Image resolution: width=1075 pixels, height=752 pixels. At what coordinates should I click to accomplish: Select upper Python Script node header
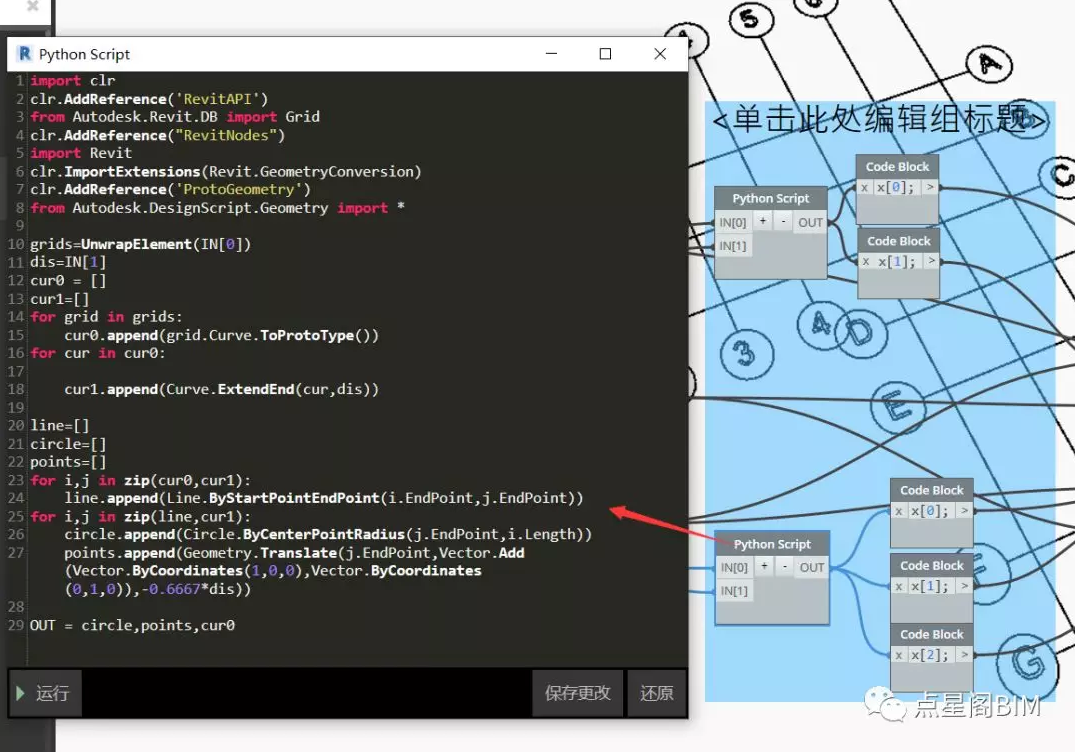click(771, 198)
